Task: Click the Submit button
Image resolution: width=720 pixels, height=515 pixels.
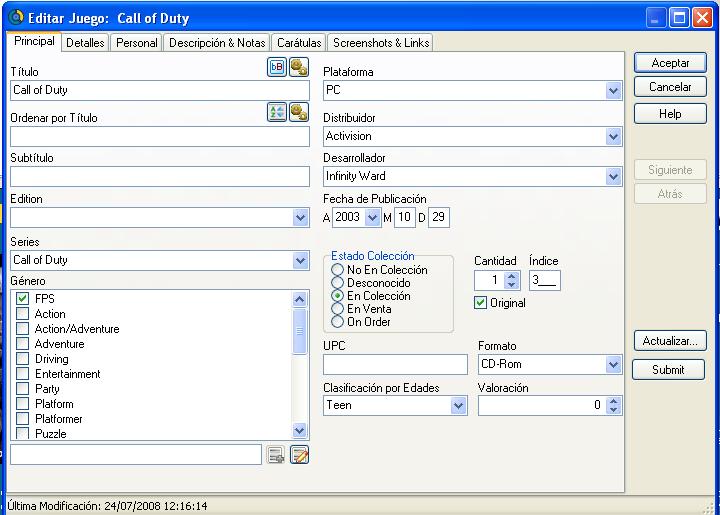Action: coord(668,369)
